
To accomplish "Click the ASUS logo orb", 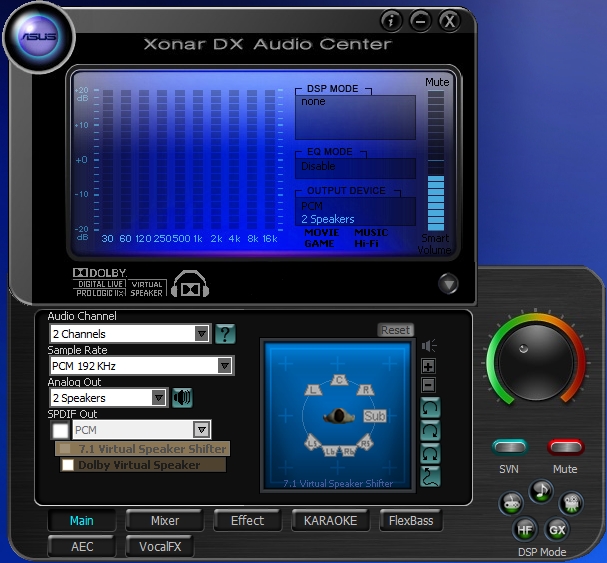I will (39, 37).
